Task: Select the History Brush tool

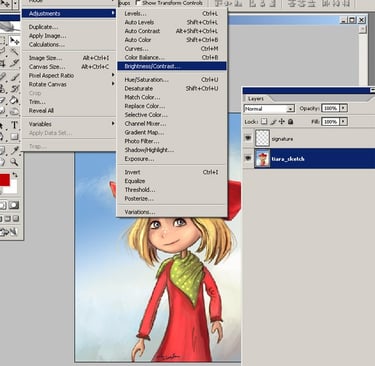Action: pyautogui.click(x=14, y=89)
